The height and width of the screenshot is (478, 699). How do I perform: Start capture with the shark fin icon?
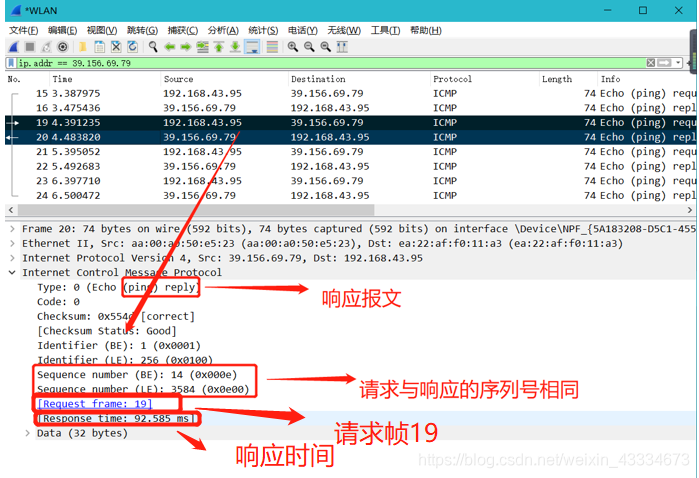pyautogui.click(x=14, y=47)
